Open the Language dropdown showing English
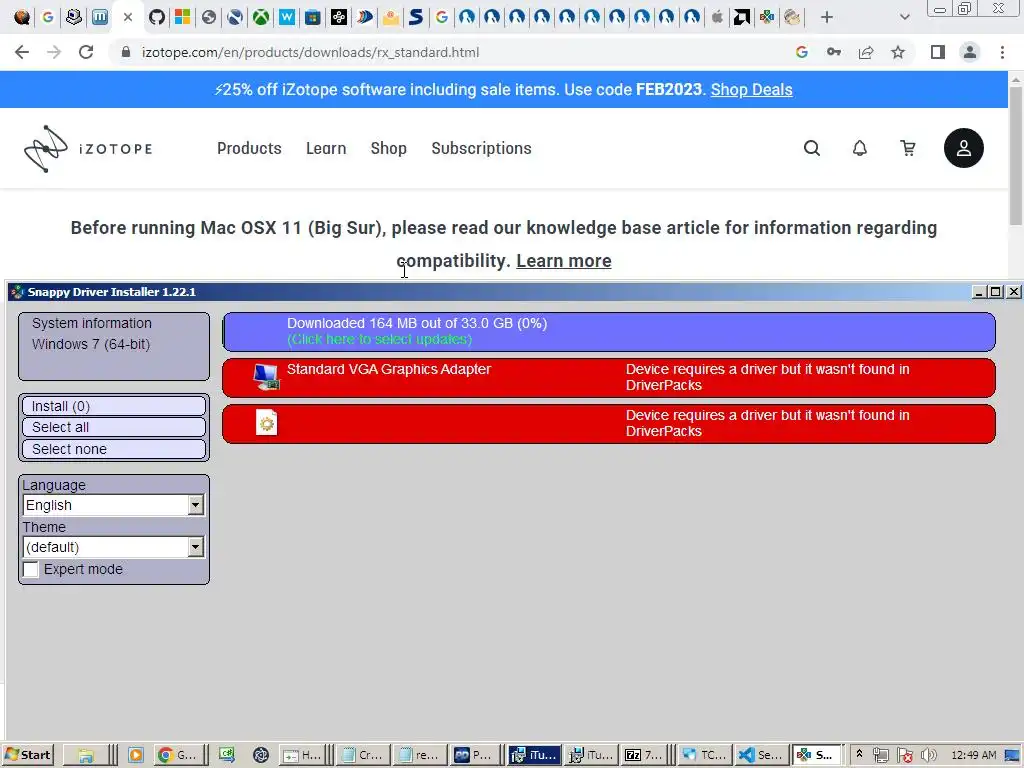 tap(114, 505)
